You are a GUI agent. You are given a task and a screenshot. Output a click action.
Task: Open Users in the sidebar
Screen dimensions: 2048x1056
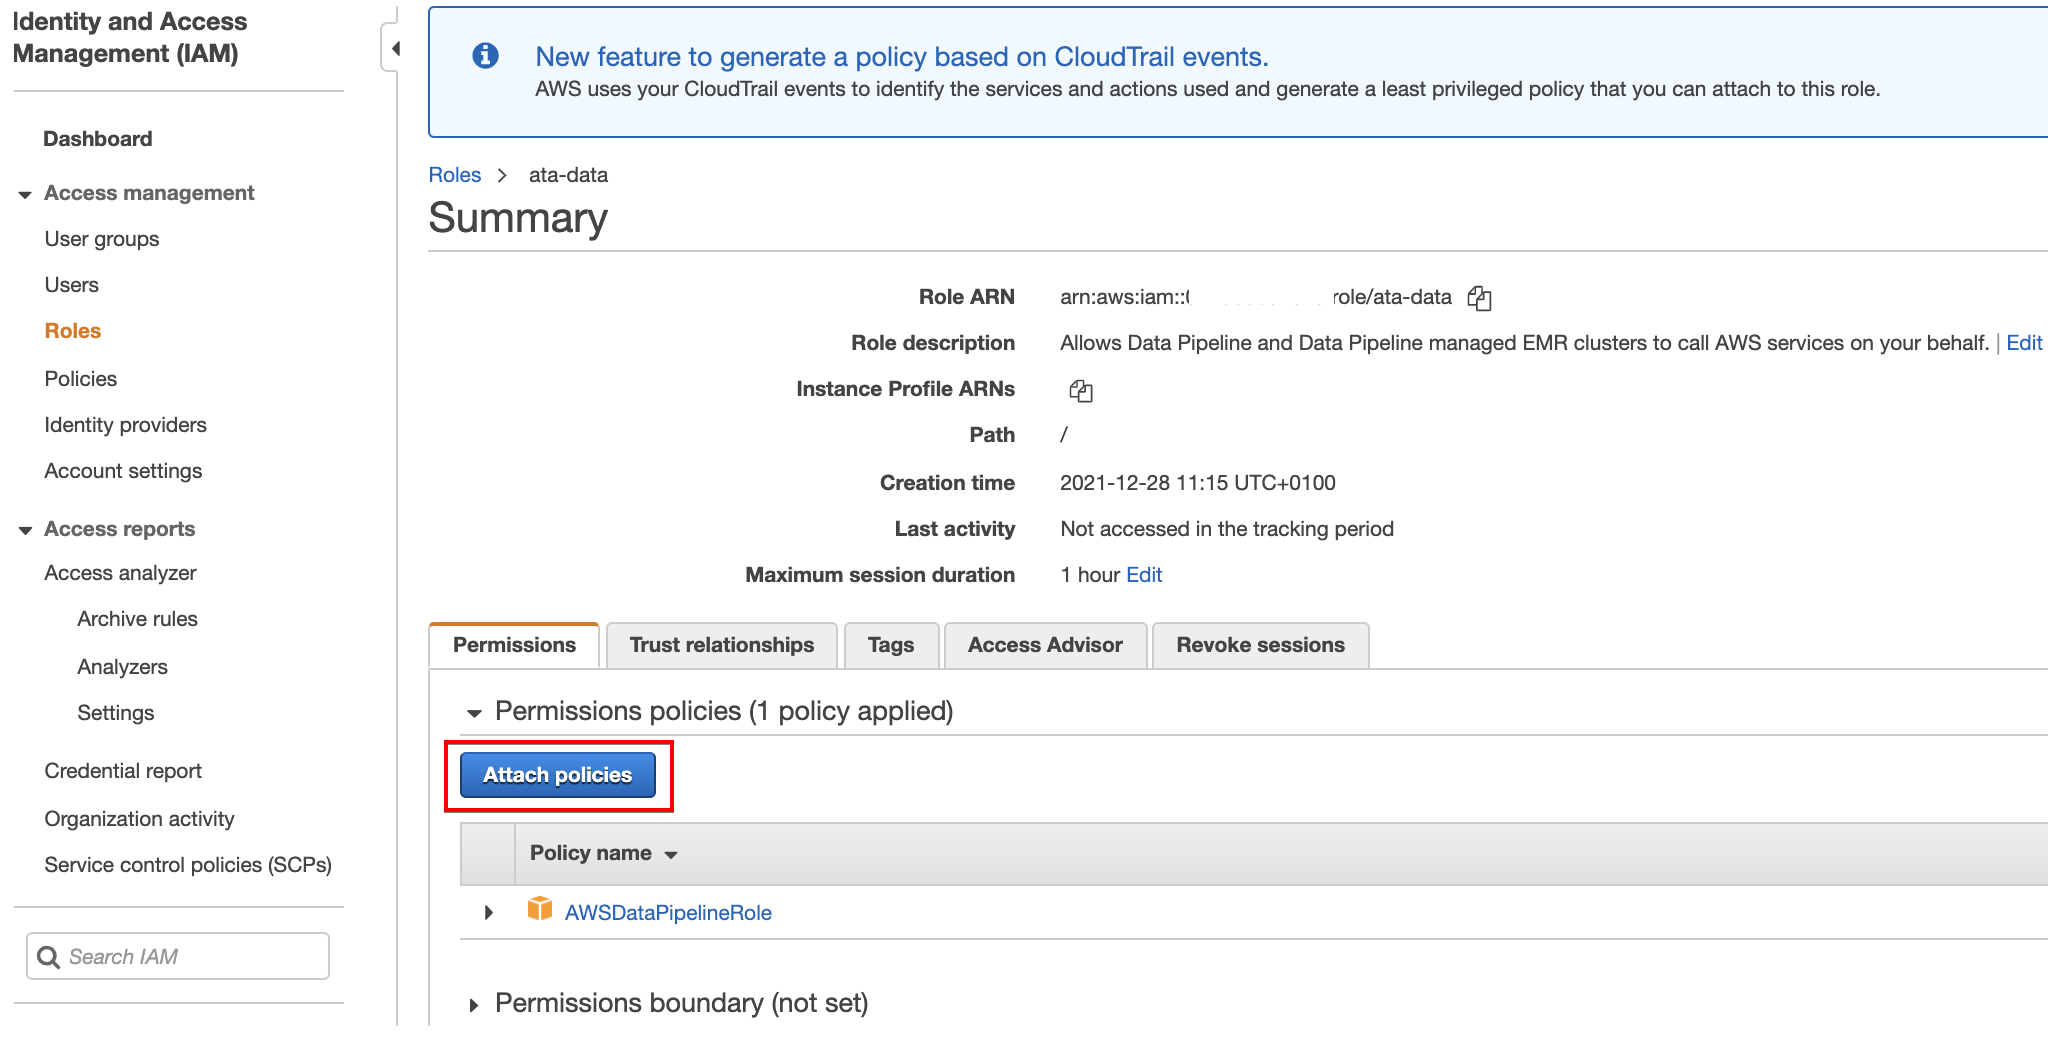pyautogui.click(x=72, y=285)
